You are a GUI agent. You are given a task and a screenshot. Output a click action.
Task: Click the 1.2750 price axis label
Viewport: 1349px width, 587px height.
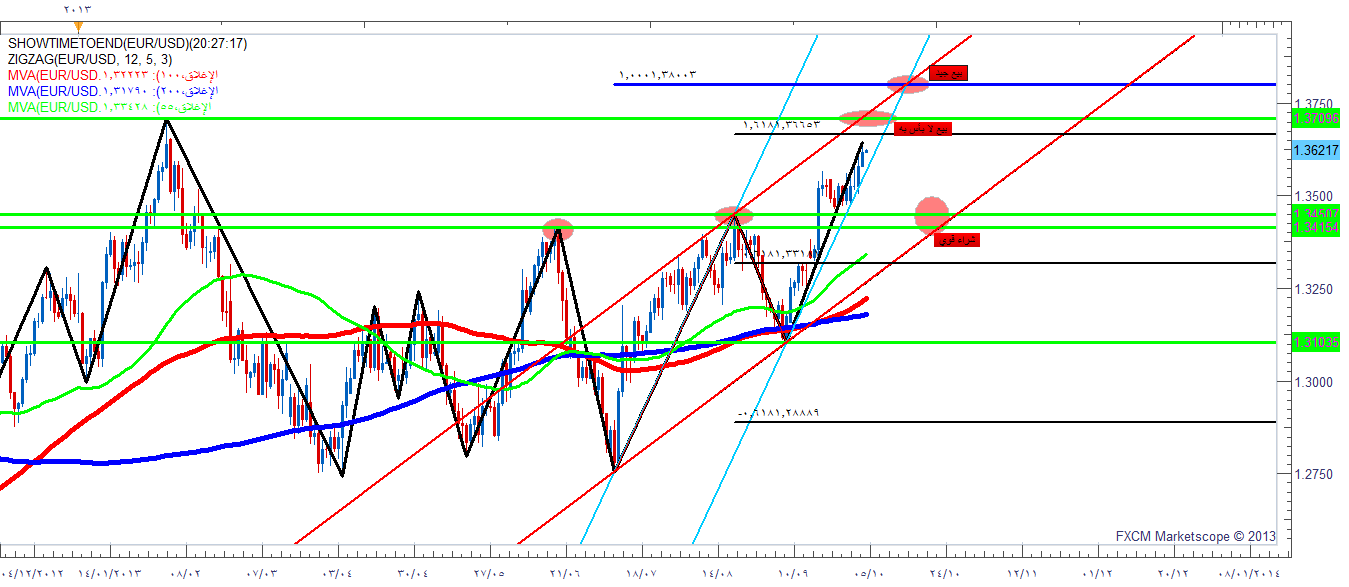[x=1316, y=474]
